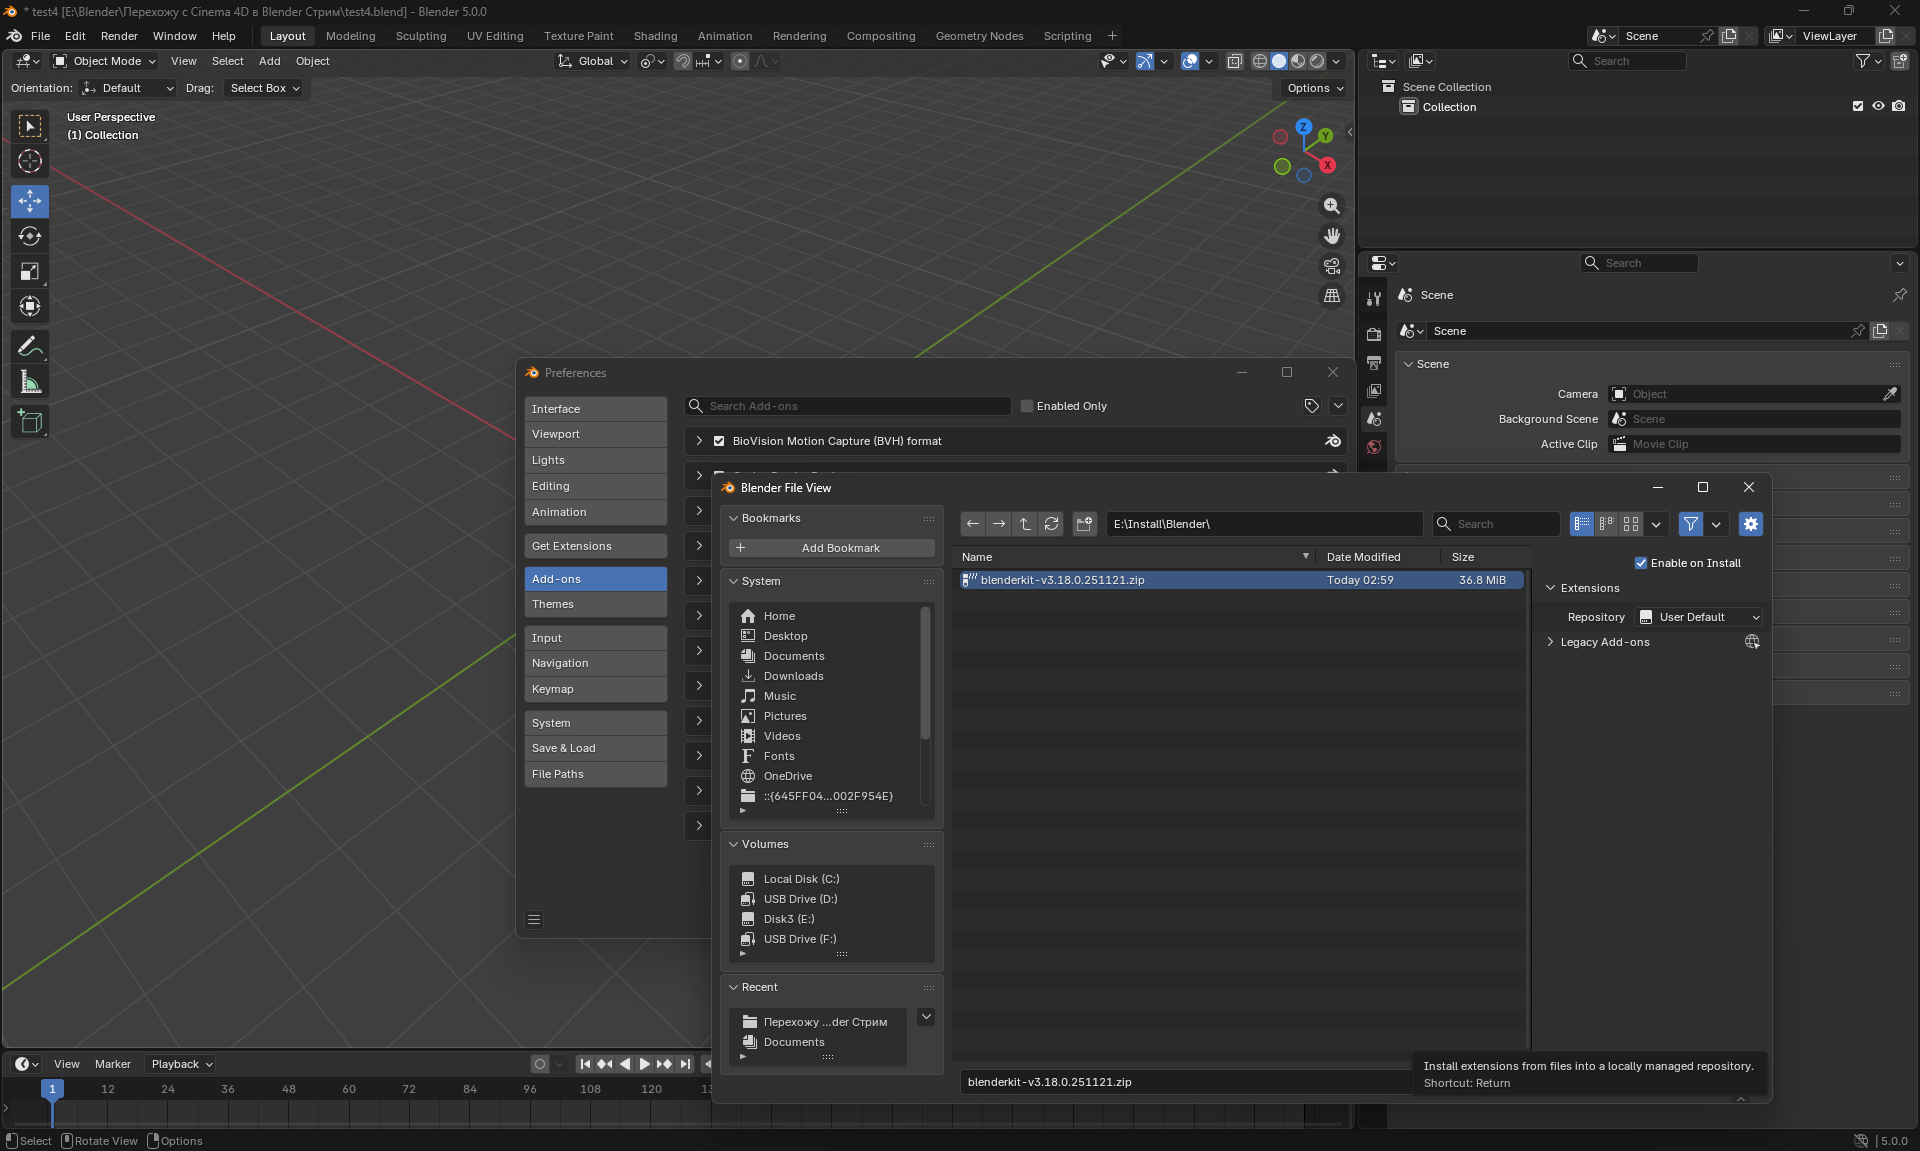
Task: Refresh the file list in File View
Action: pos(1051,524)
